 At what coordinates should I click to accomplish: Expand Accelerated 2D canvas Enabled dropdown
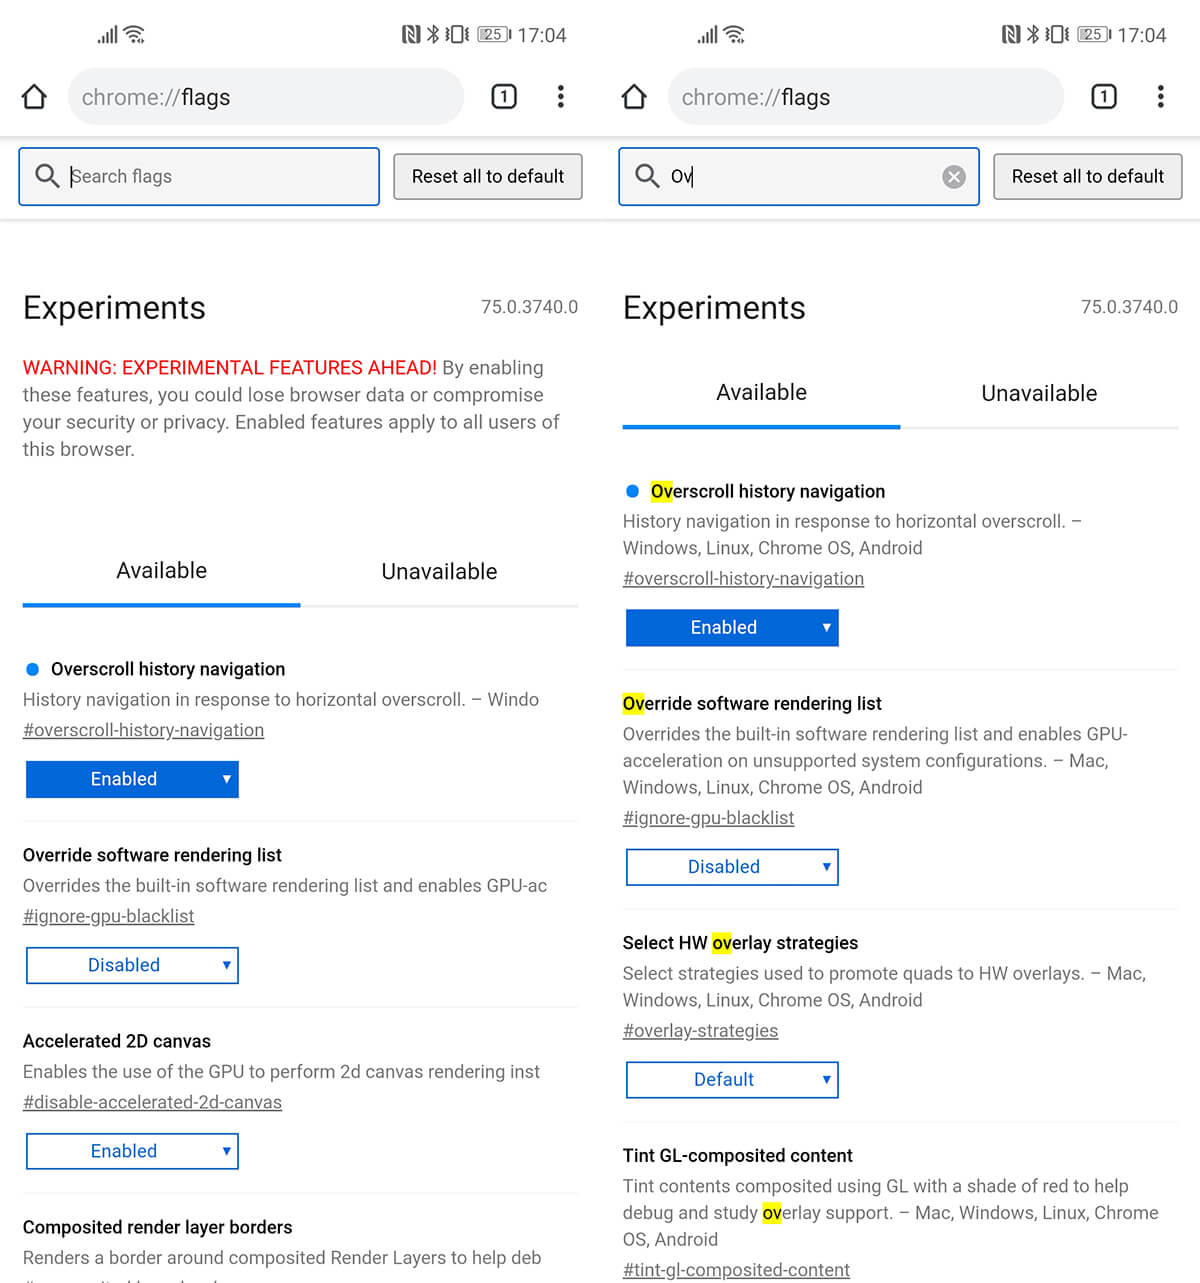coord(132,1151)
